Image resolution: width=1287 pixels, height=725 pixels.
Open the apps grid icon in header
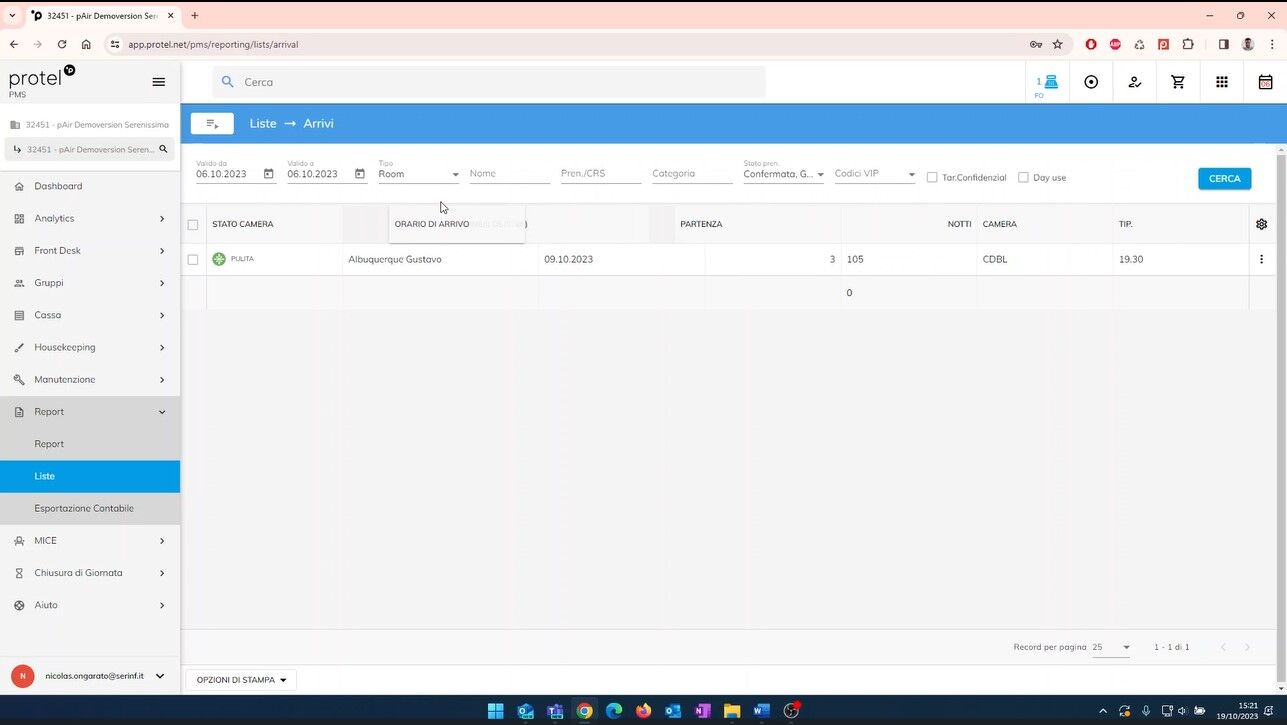(1221, 82)
